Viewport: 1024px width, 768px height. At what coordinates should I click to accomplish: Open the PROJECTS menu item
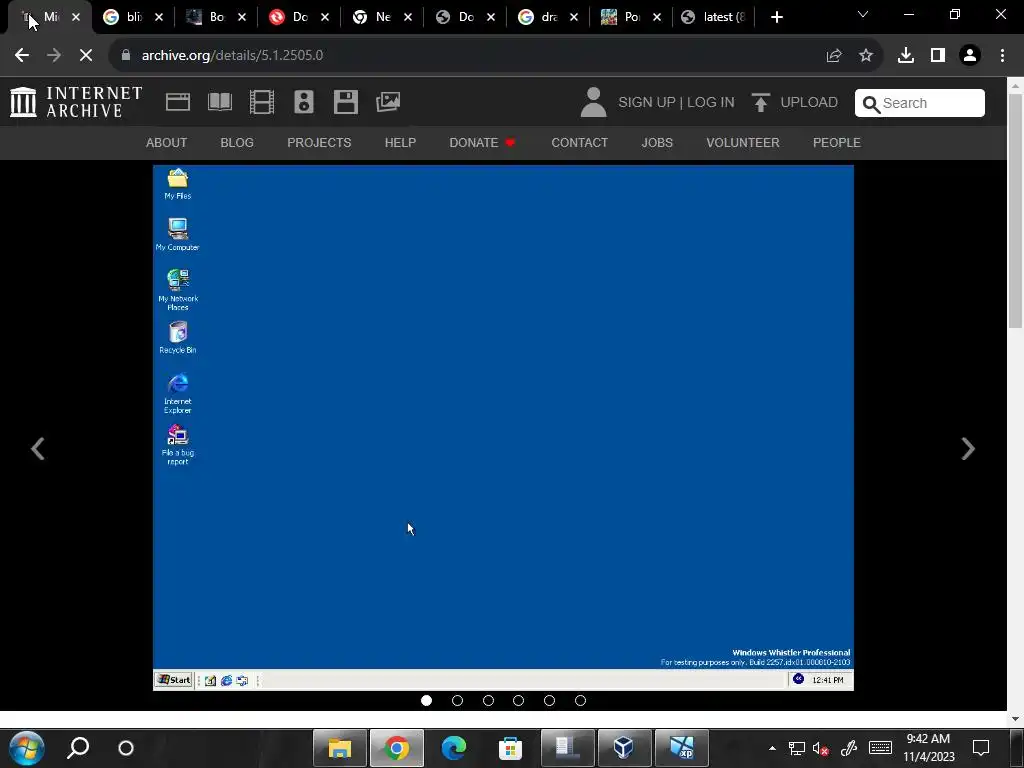coord(319,142)
